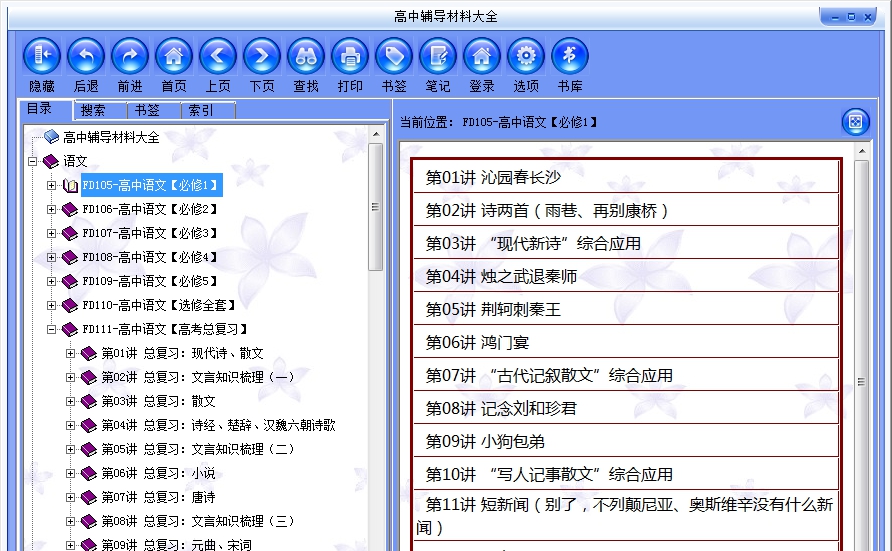The image size is (892, 551).
Task: Open the 笔记 notes icon
Action: [x=438, y=56]
